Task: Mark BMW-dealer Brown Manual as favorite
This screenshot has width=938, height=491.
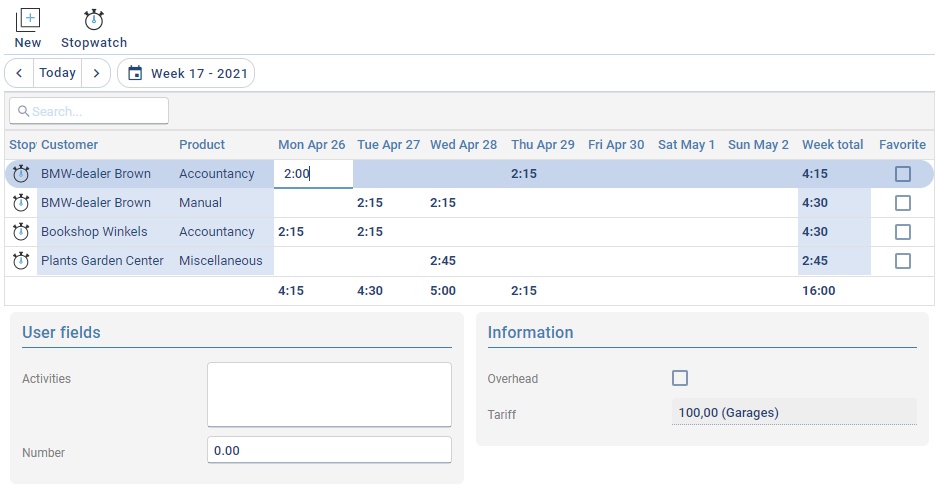Action: (903, 203)
